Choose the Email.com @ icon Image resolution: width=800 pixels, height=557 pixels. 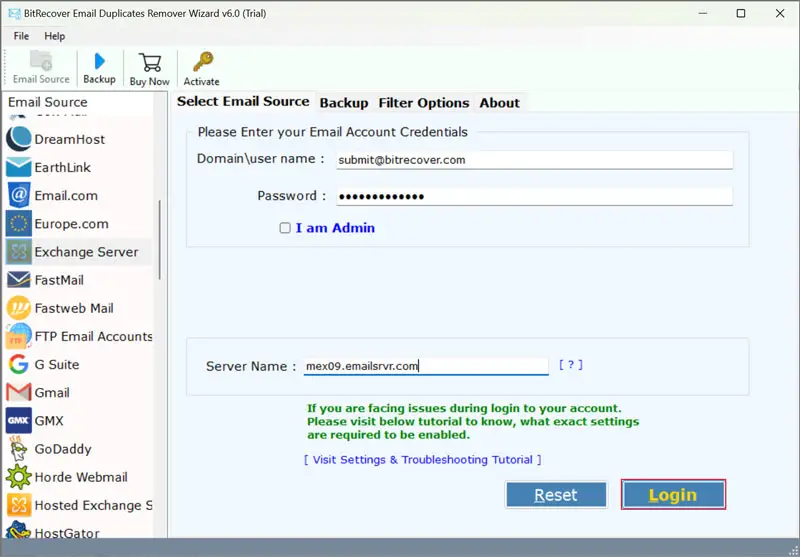(x=19, y=195)
